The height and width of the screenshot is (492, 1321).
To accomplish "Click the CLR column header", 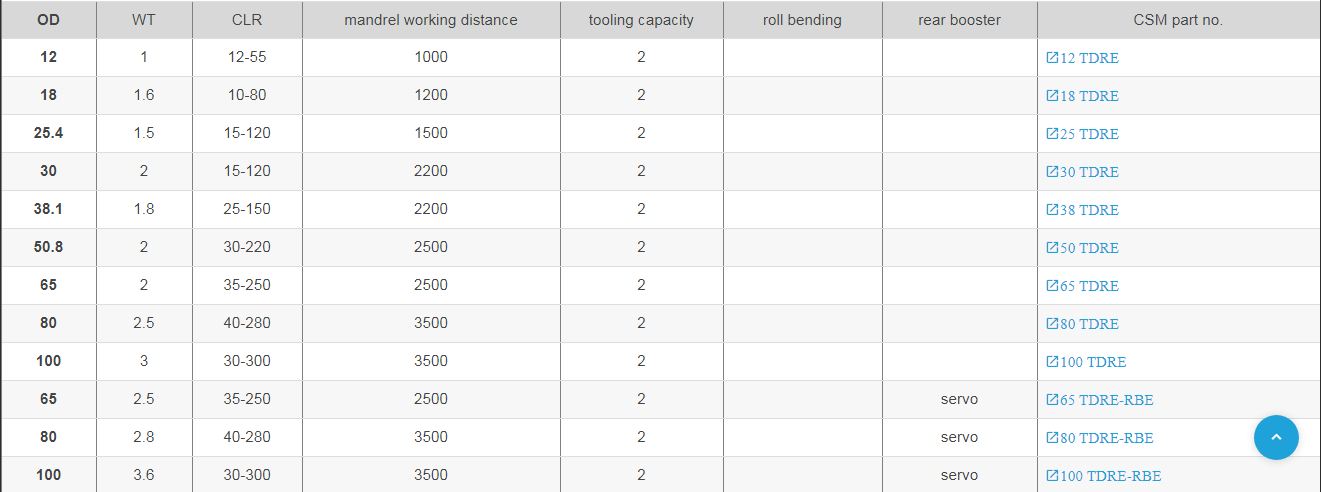I will 247,20.
